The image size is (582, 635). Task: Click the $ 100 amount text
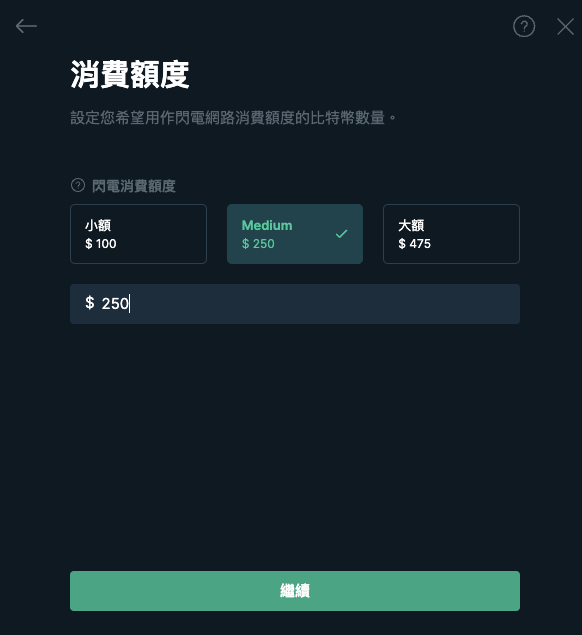tap(100, 243)
